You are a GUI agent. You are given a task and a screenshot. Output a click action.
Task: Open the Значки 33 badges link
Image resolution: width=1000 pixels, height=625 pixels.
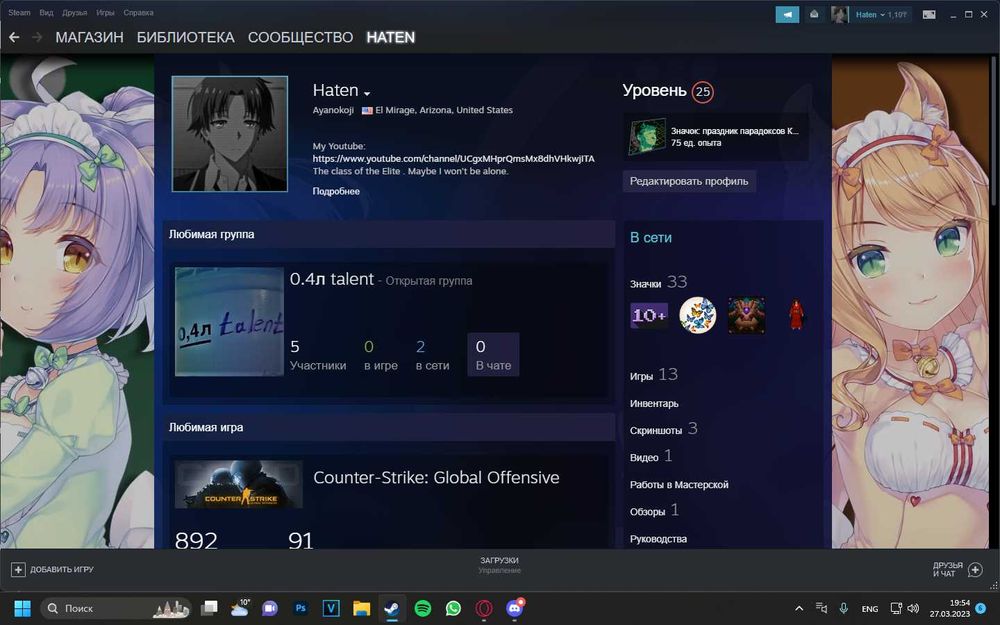click(x=658, y=283)
